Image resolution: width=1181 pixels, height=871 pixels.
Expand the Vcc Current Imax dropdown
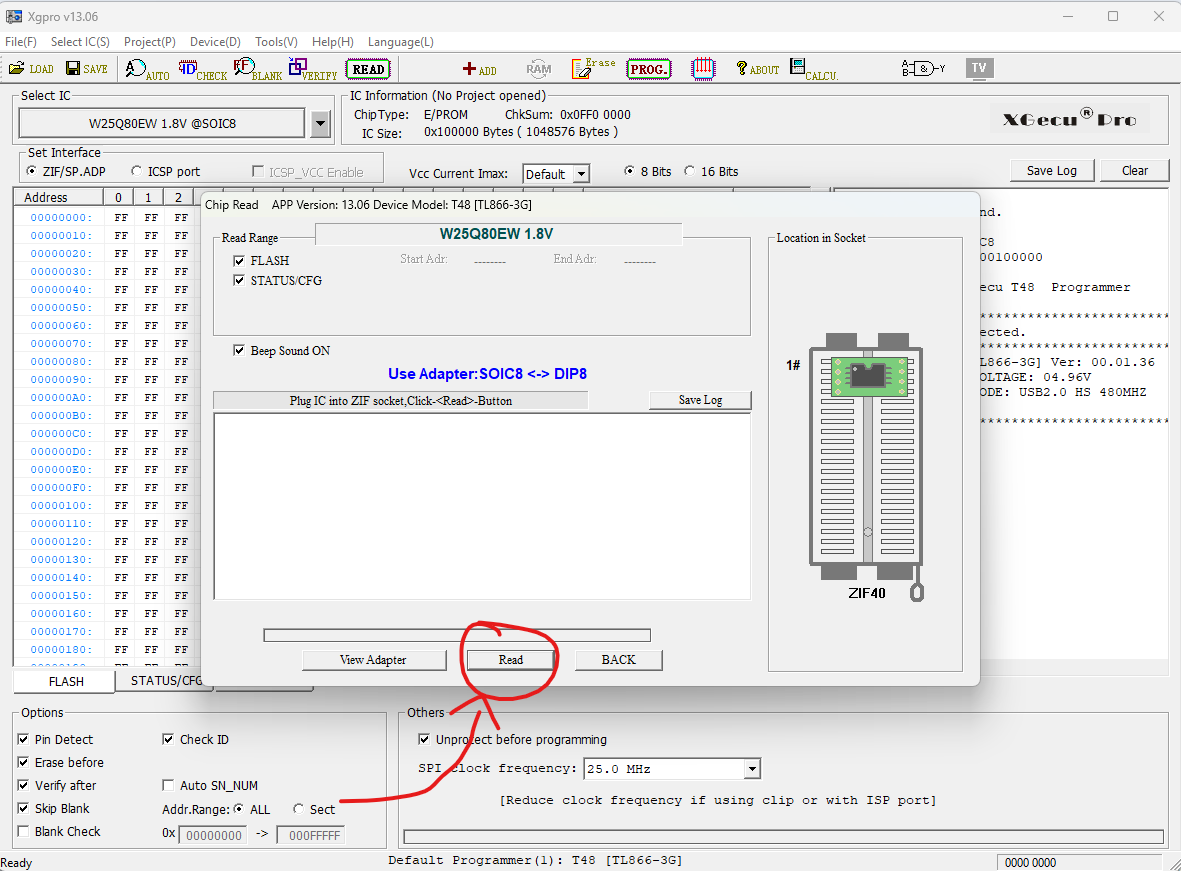click(580, 174)
